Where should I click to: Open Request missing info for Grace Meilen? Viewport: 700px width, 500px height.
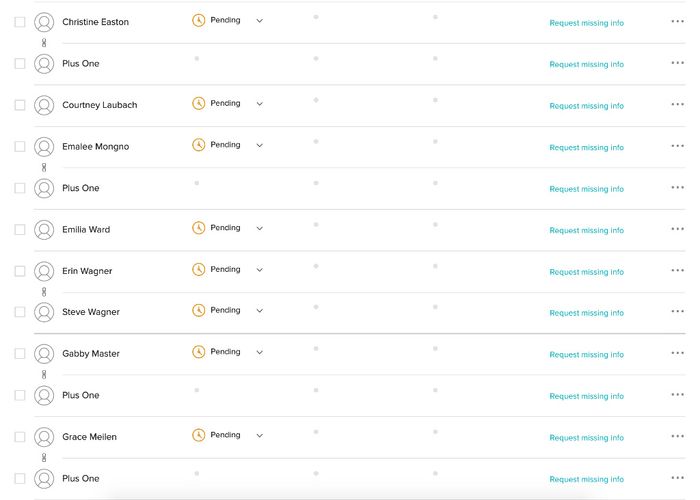tap(586, 438)
